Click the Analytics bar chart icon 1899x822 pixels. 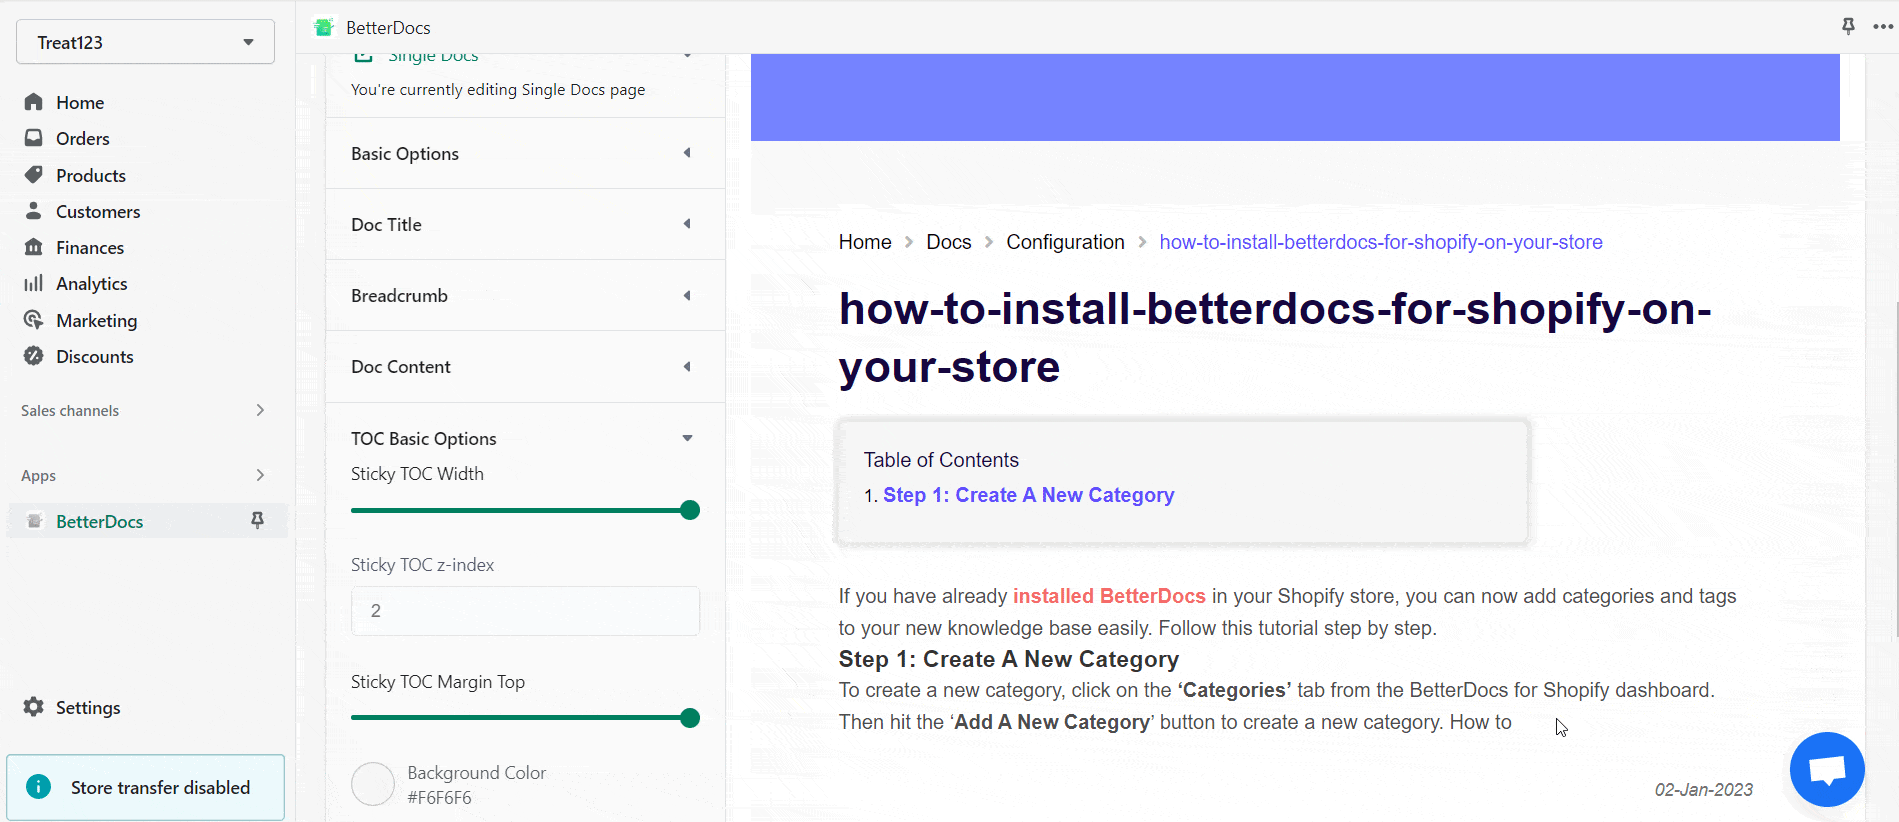pos(34,283)
